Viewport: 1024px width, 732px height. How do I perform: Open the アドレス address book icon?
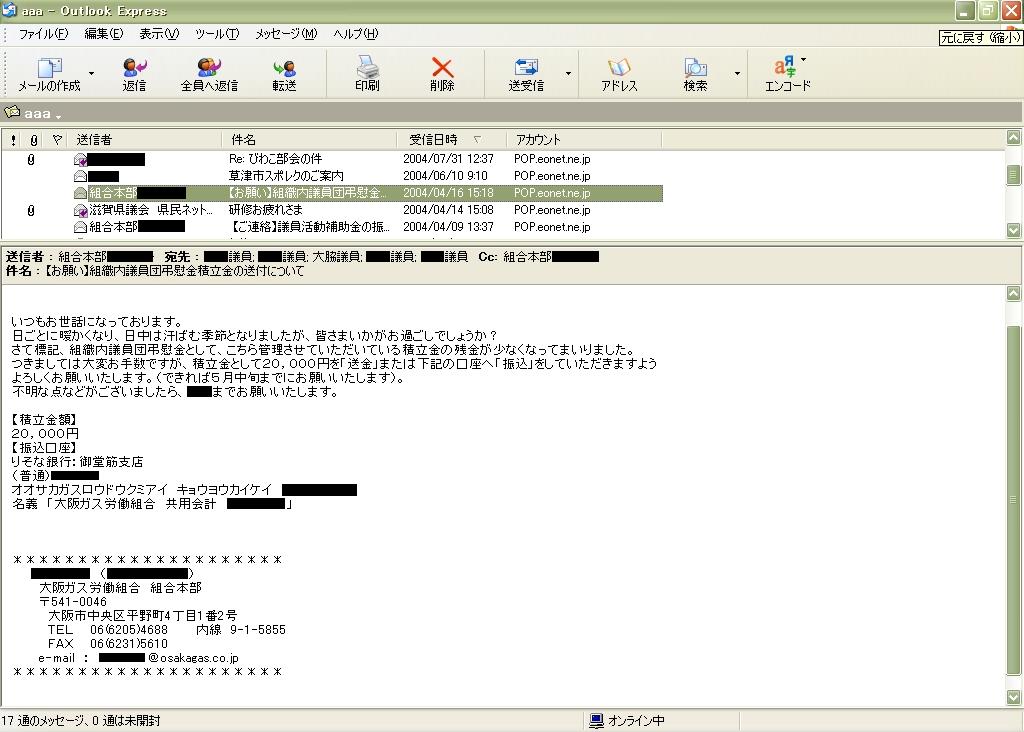click(619, 67)
